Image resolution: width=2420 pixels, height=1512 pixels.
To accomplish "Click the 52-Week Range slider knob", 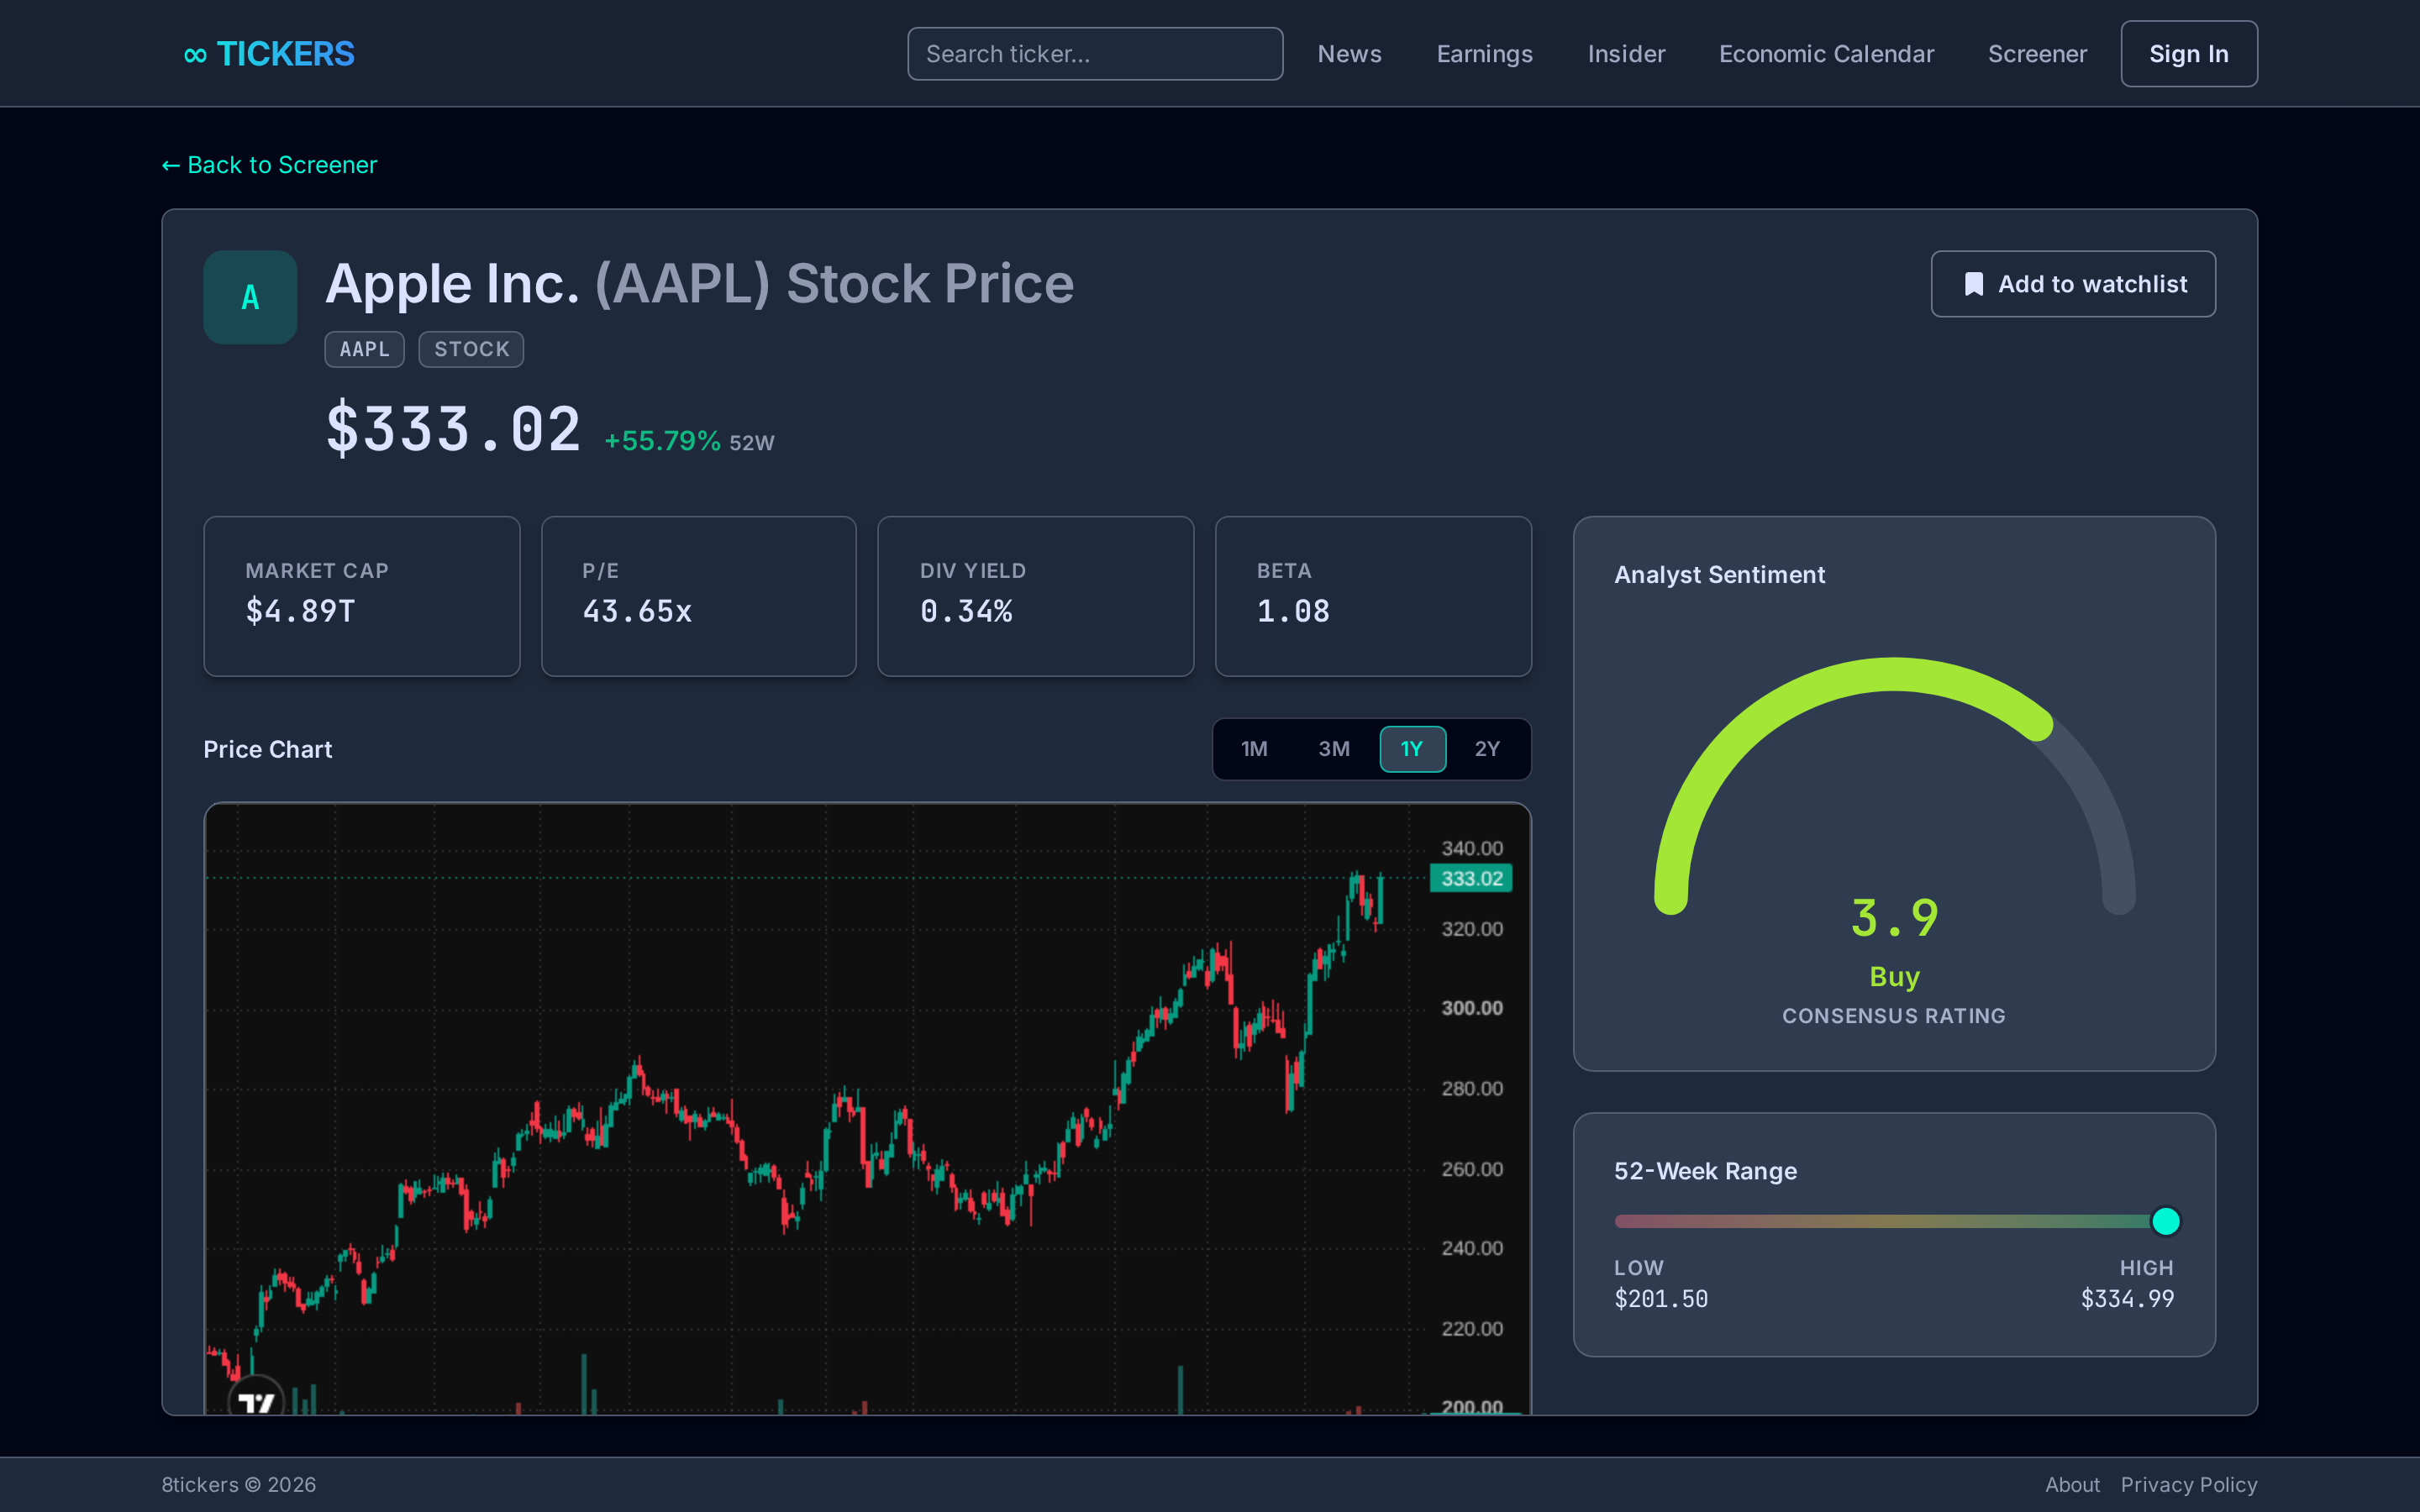I will click(2165, 1221).
